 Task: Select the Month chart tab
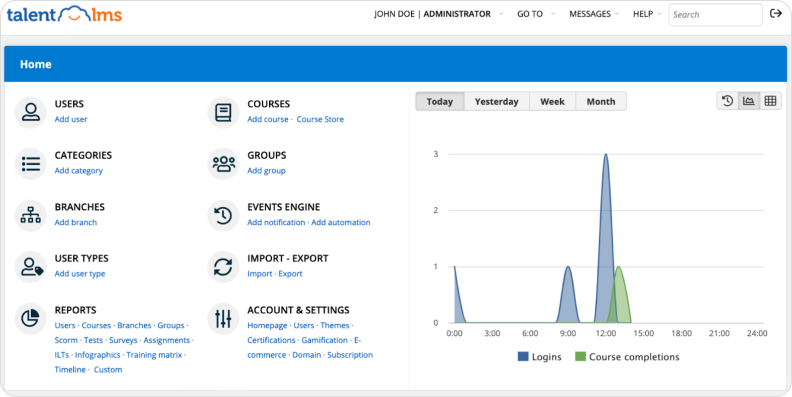click(601, 102)
